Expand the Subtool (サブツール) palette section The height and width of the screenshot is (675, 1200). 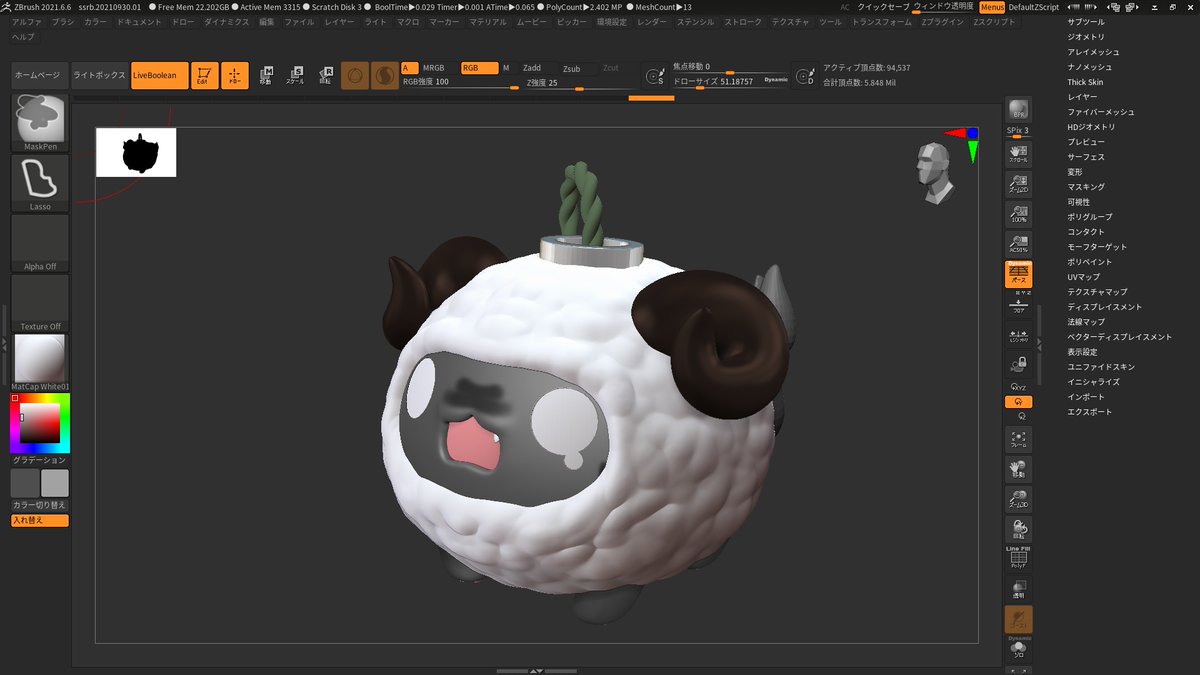coord(1086,21)
